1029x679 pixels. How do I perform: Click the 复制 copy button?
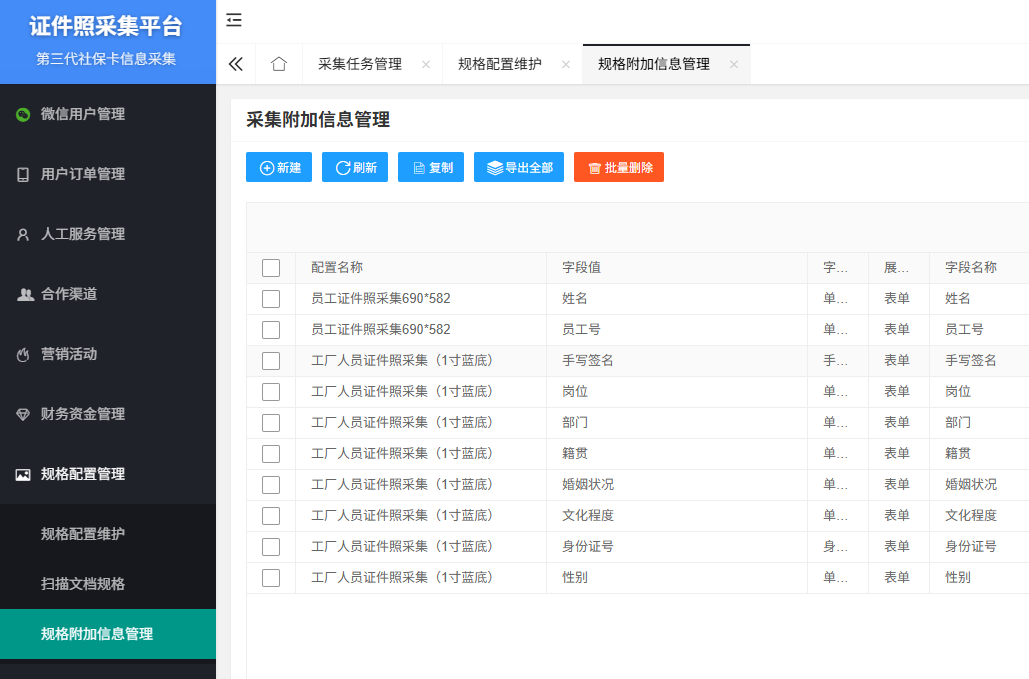click(x=431, y=168)
